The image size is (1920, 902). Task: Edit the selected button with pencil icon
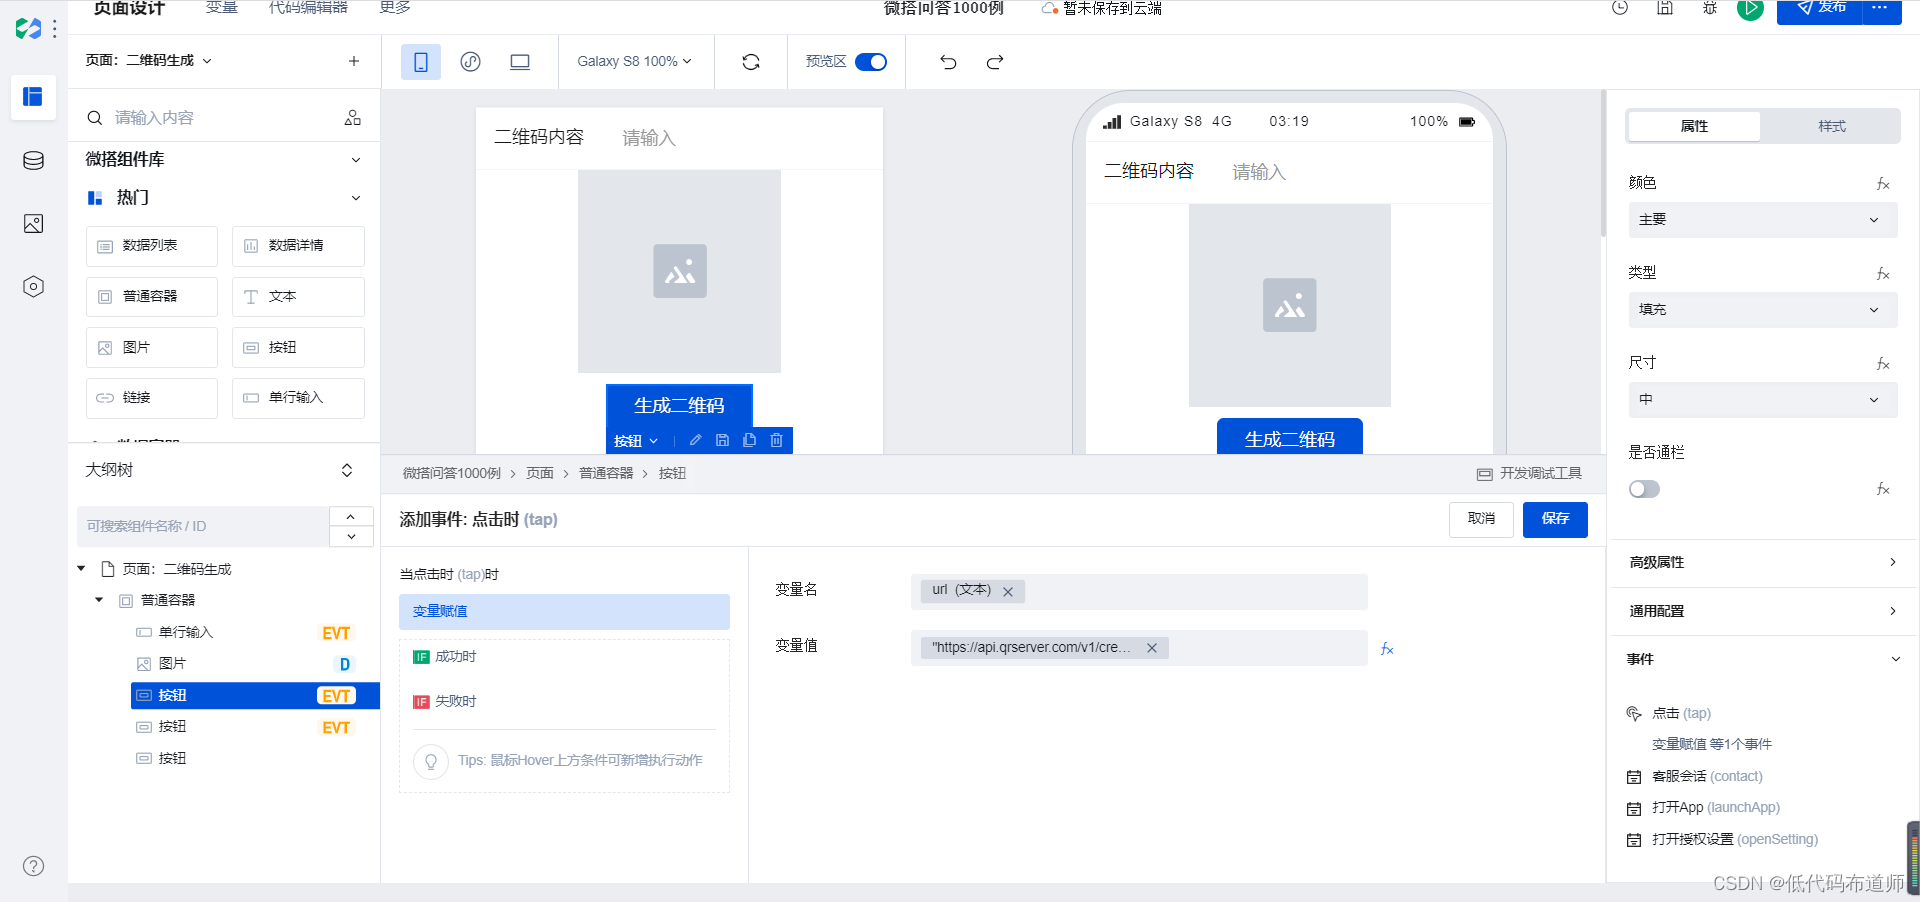[696, 440]
